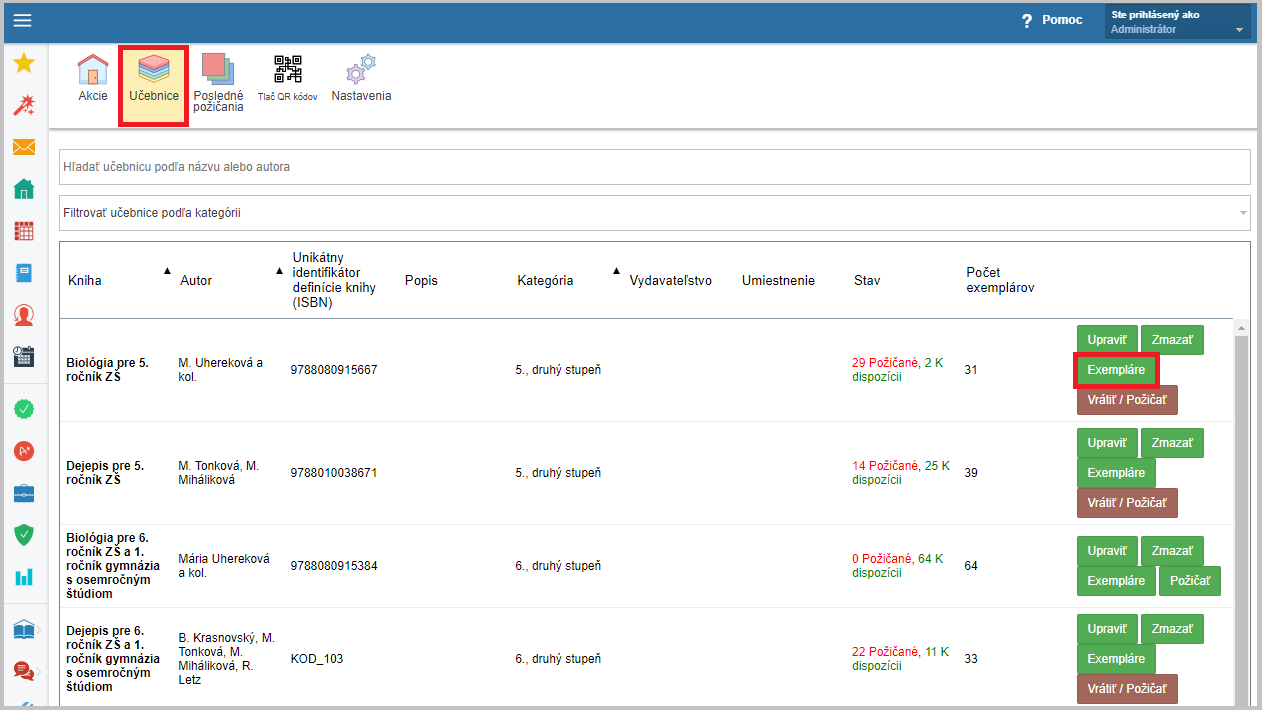Open the orange envelope messages icon

click(24, 147)
